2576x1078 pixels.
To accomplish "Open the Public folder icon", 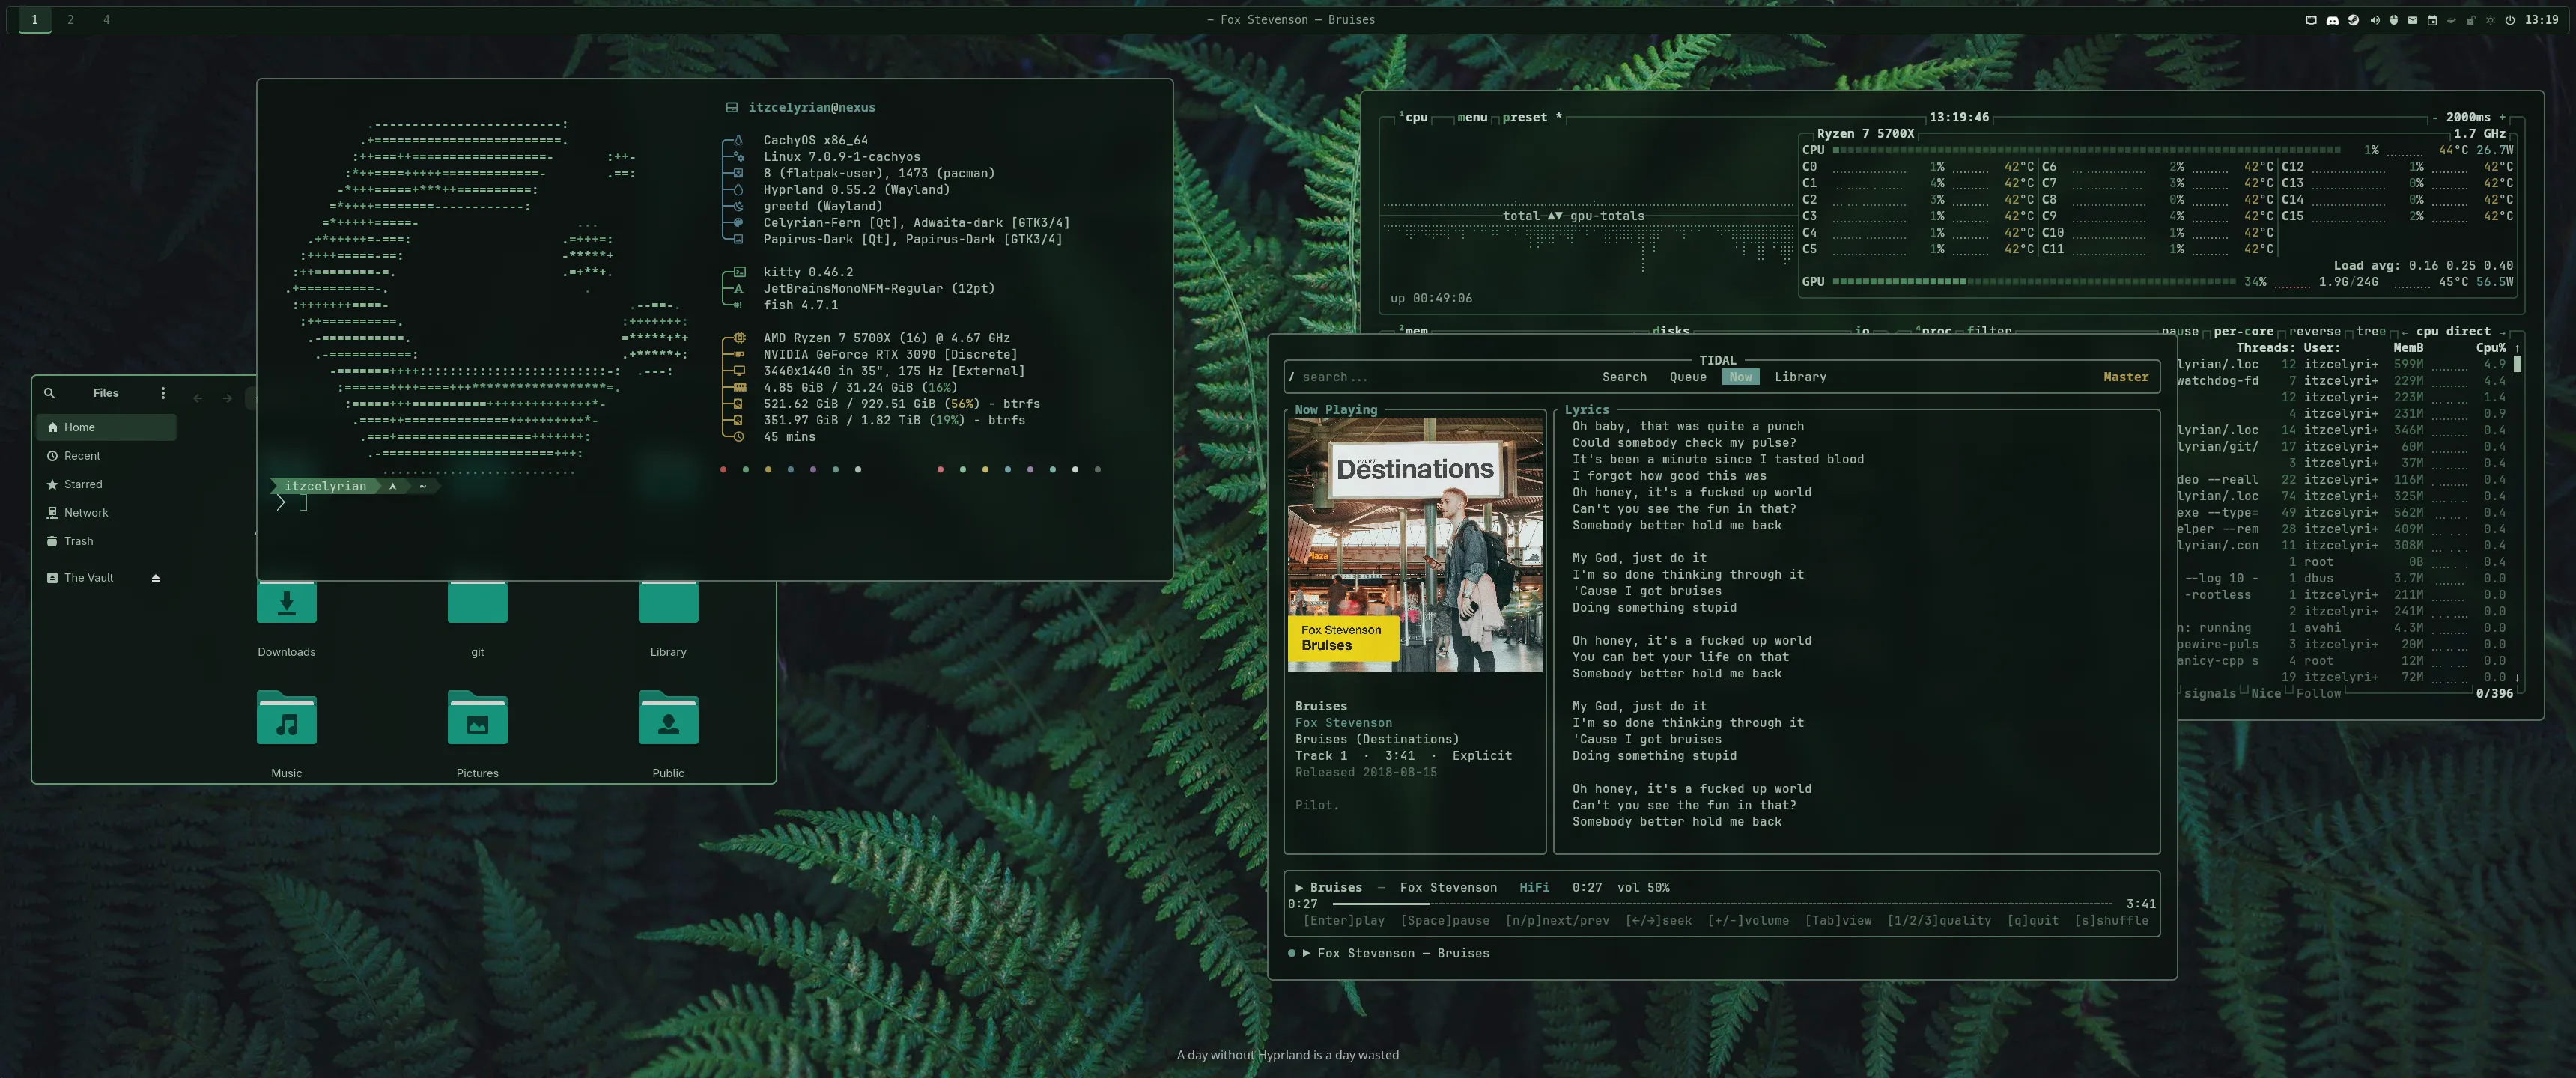I will pos(668,717).
